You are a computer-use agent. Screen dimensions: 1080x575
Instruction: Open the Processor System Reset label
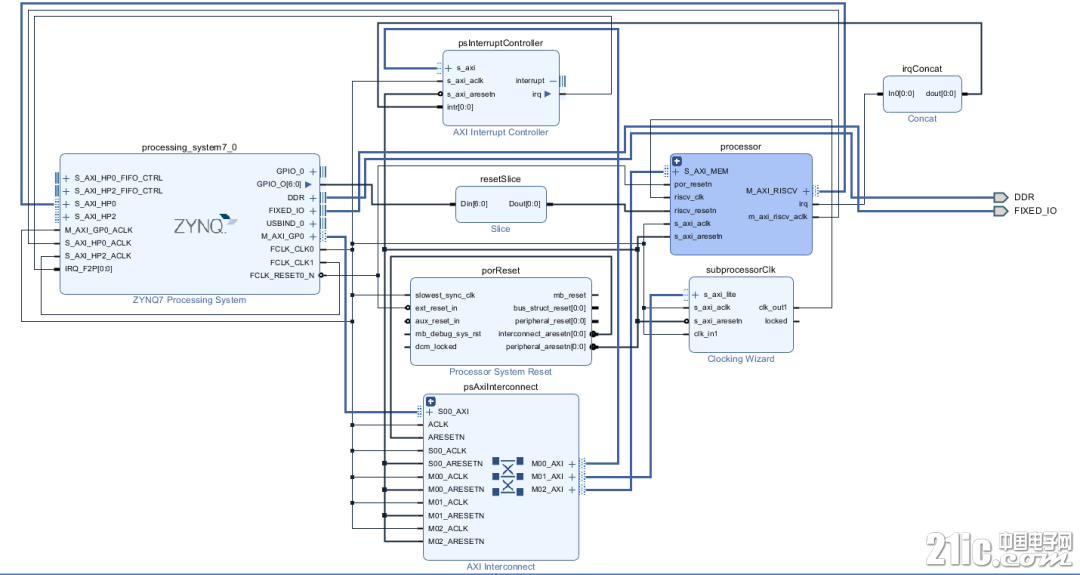pos(500,372)
